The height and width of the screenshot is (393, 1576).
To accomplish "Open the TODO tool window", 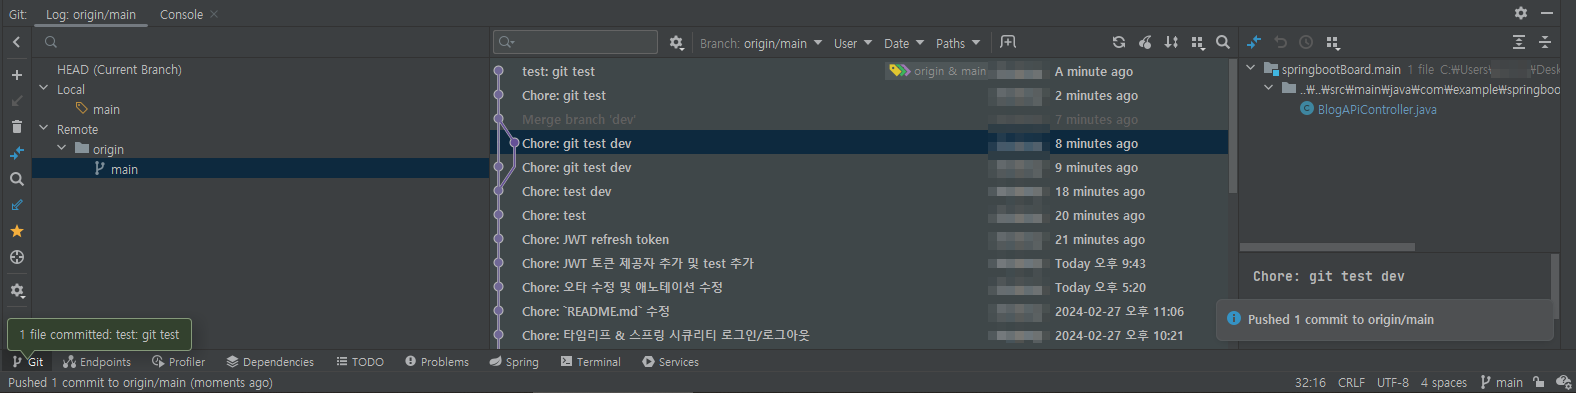I will pos(360,362).
